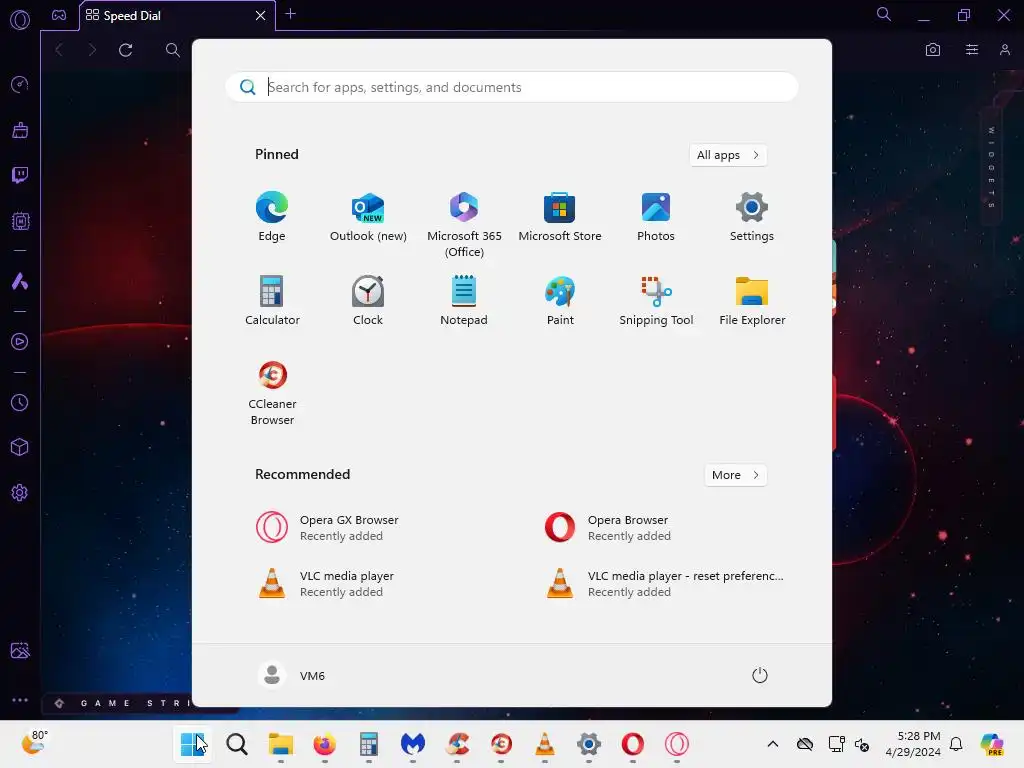Launch CCleaner Browser pinned app
The width and height of the screenshot is (1024, 768).
pos(272,392)
